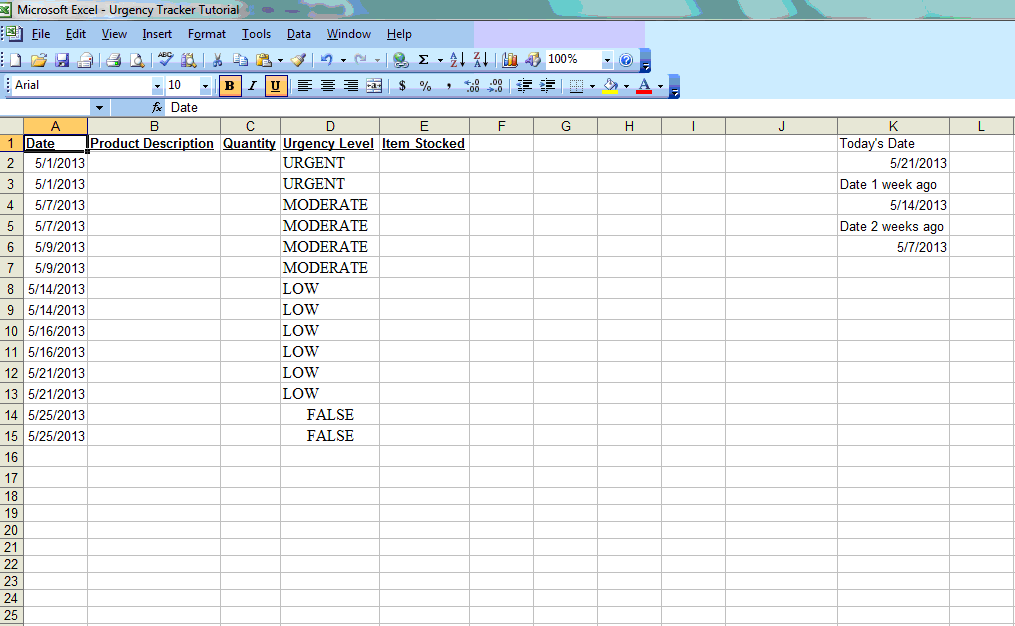Run spell check with the spelling icon
The image size is (1015, 626).
(166, 60)
